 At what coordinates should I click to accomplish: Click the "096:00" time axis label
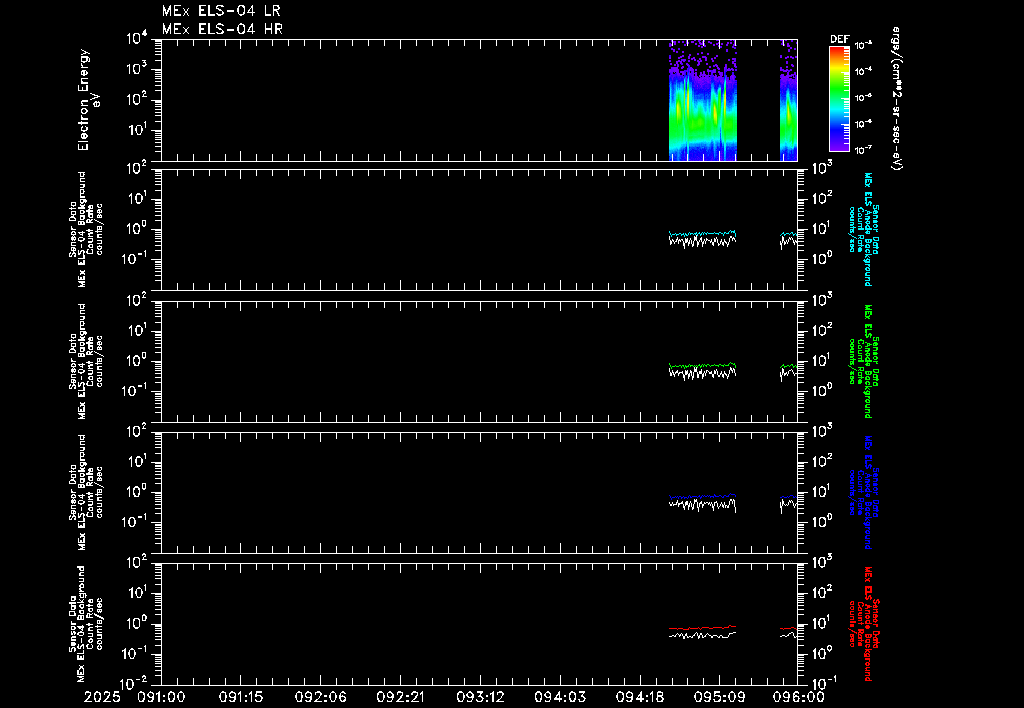(x=800, y=697)
